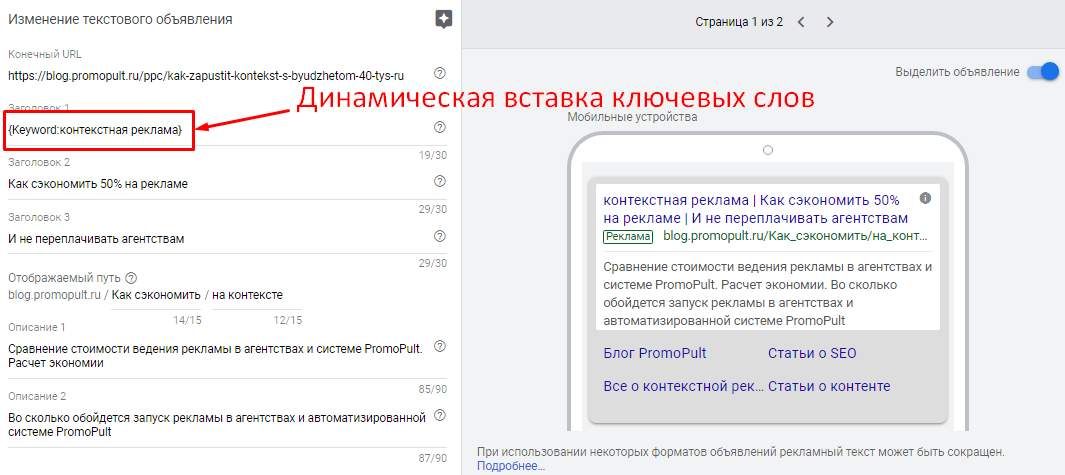Screen dimensions: 1065x475
Task: Open the Подробнее link
Action: coord(511,466)
